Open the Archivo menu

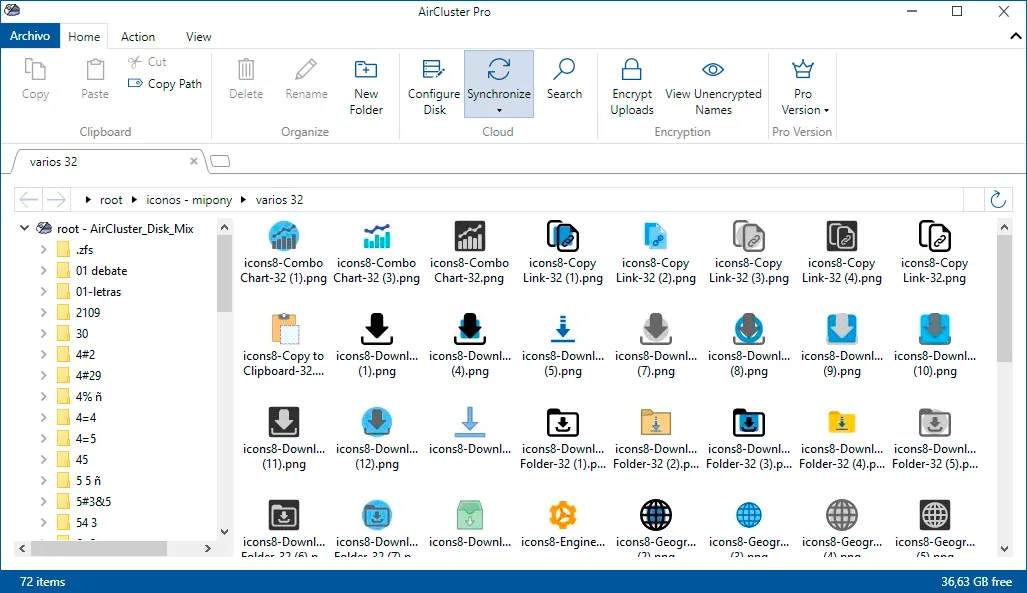(x=30, y=36)
